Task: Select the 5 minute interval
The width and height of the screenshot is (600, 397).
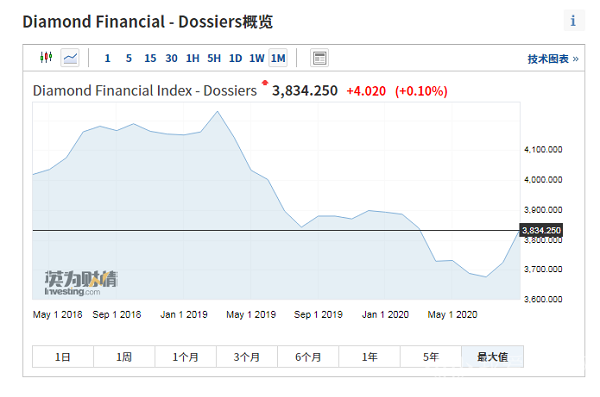Action: point(129,58)
